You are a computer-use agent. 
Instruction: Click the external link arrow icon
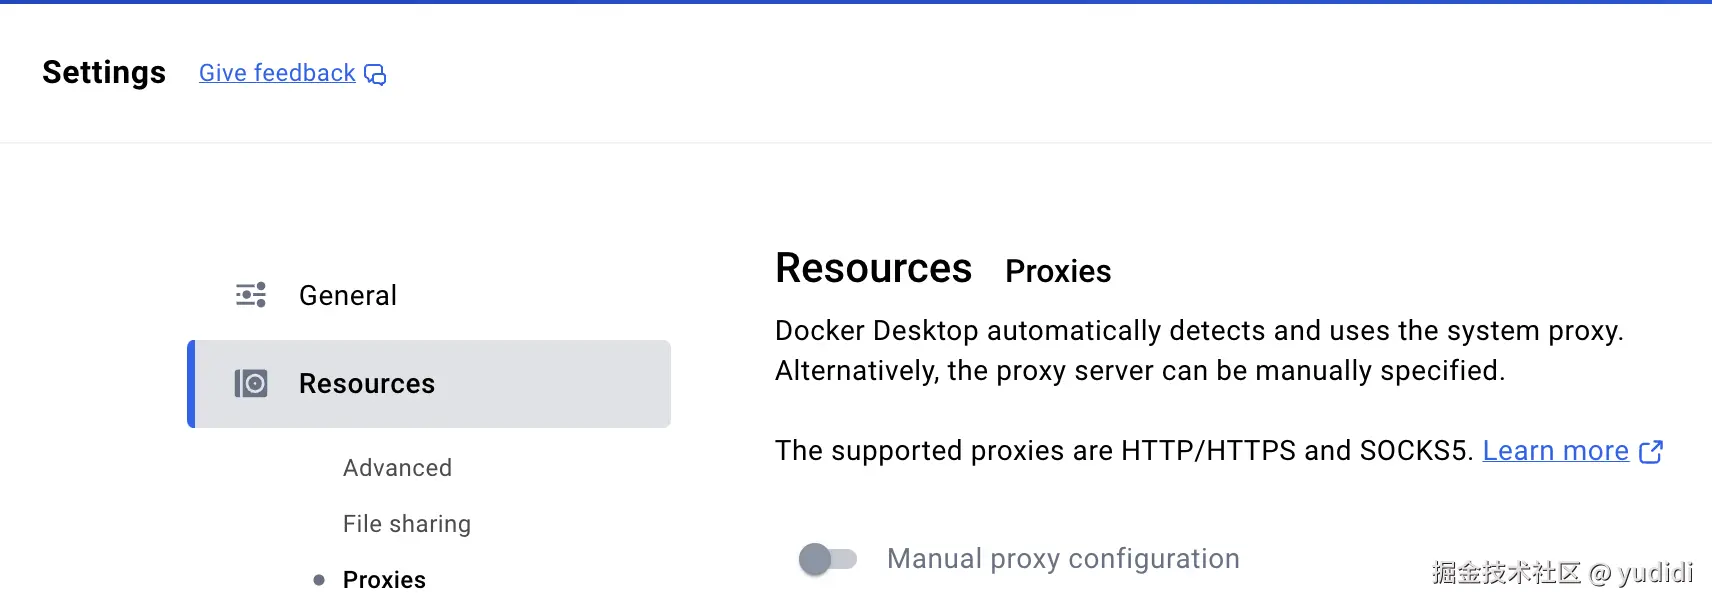tap(1651, 452)
